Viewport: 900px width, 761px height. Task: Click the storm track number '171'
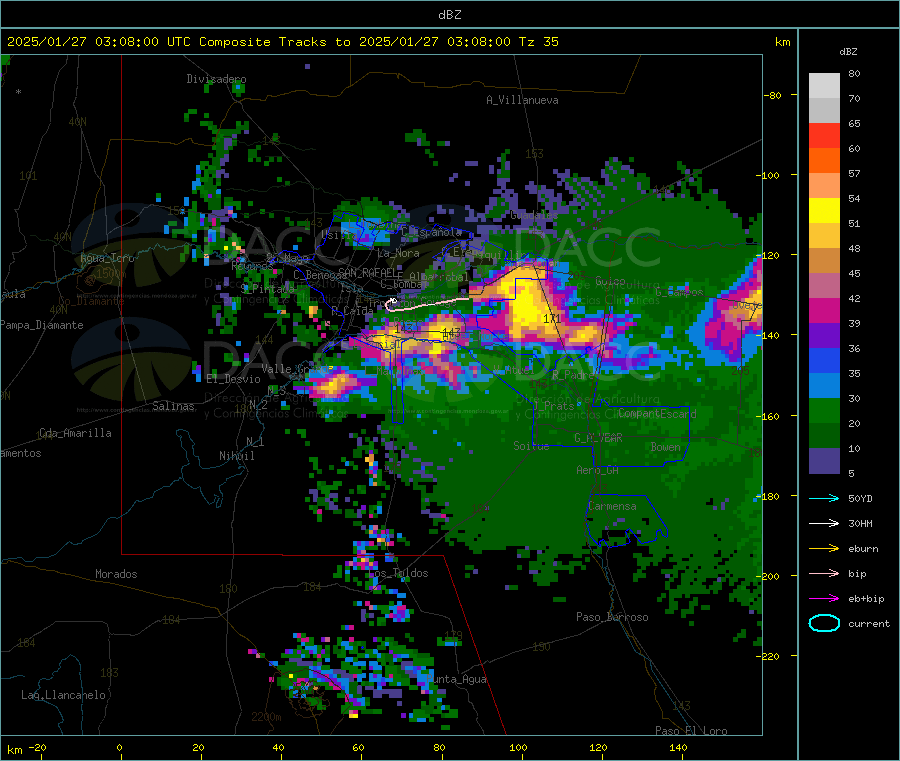click(552, 318)
